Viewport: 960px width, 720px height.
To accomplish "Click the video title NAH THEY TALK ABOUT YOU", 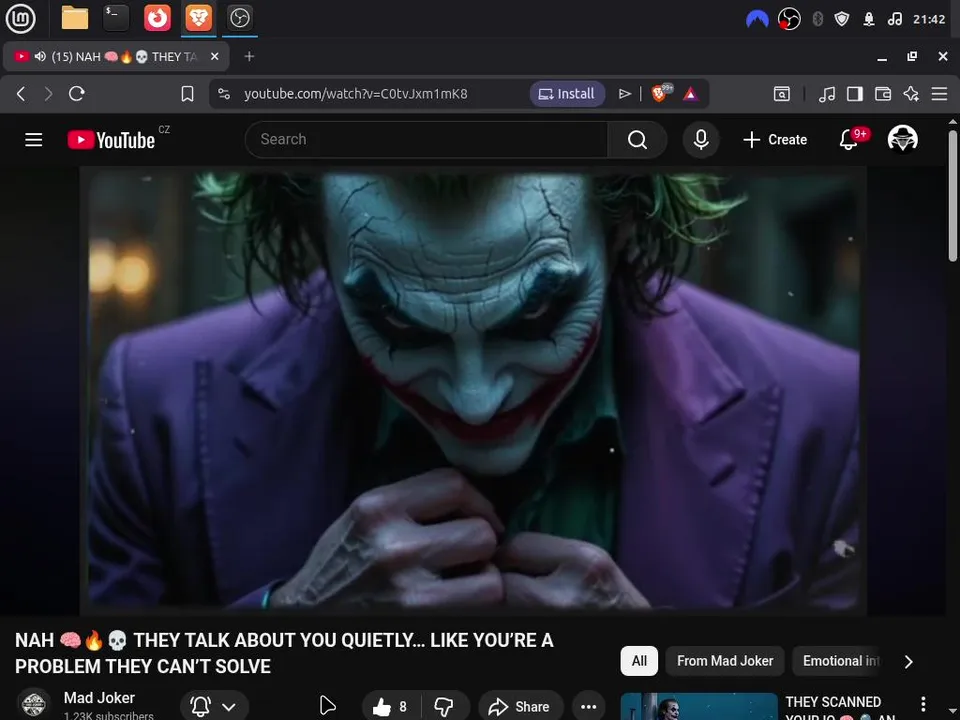I will point(284,653).
